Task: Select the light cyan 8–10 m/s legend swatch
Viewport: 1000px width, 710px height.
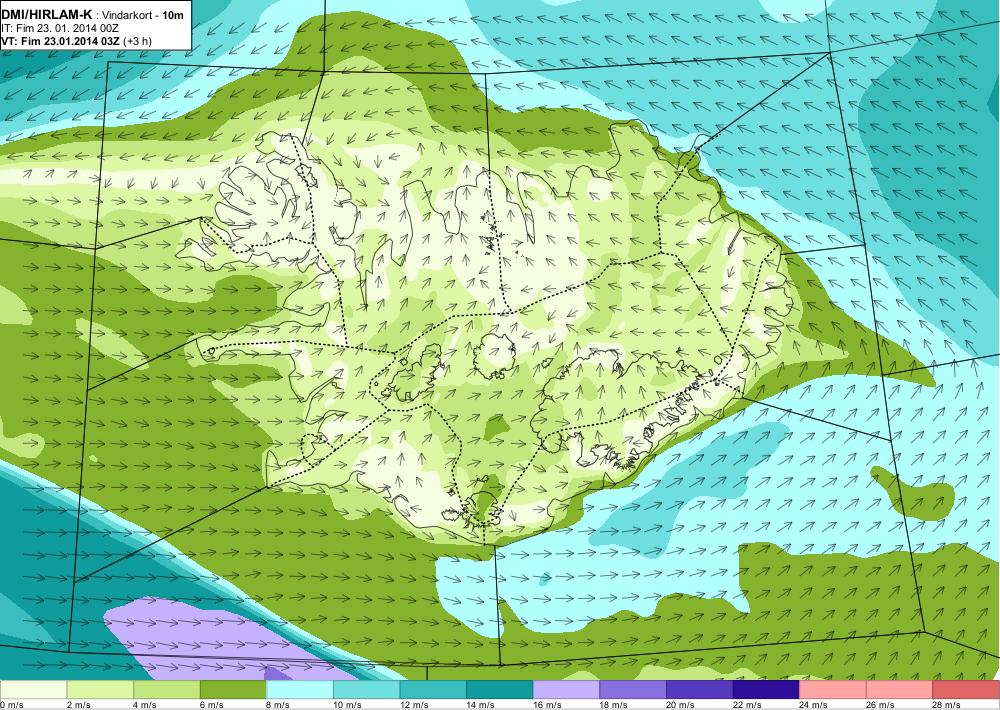Action: (x=300, y=690)
